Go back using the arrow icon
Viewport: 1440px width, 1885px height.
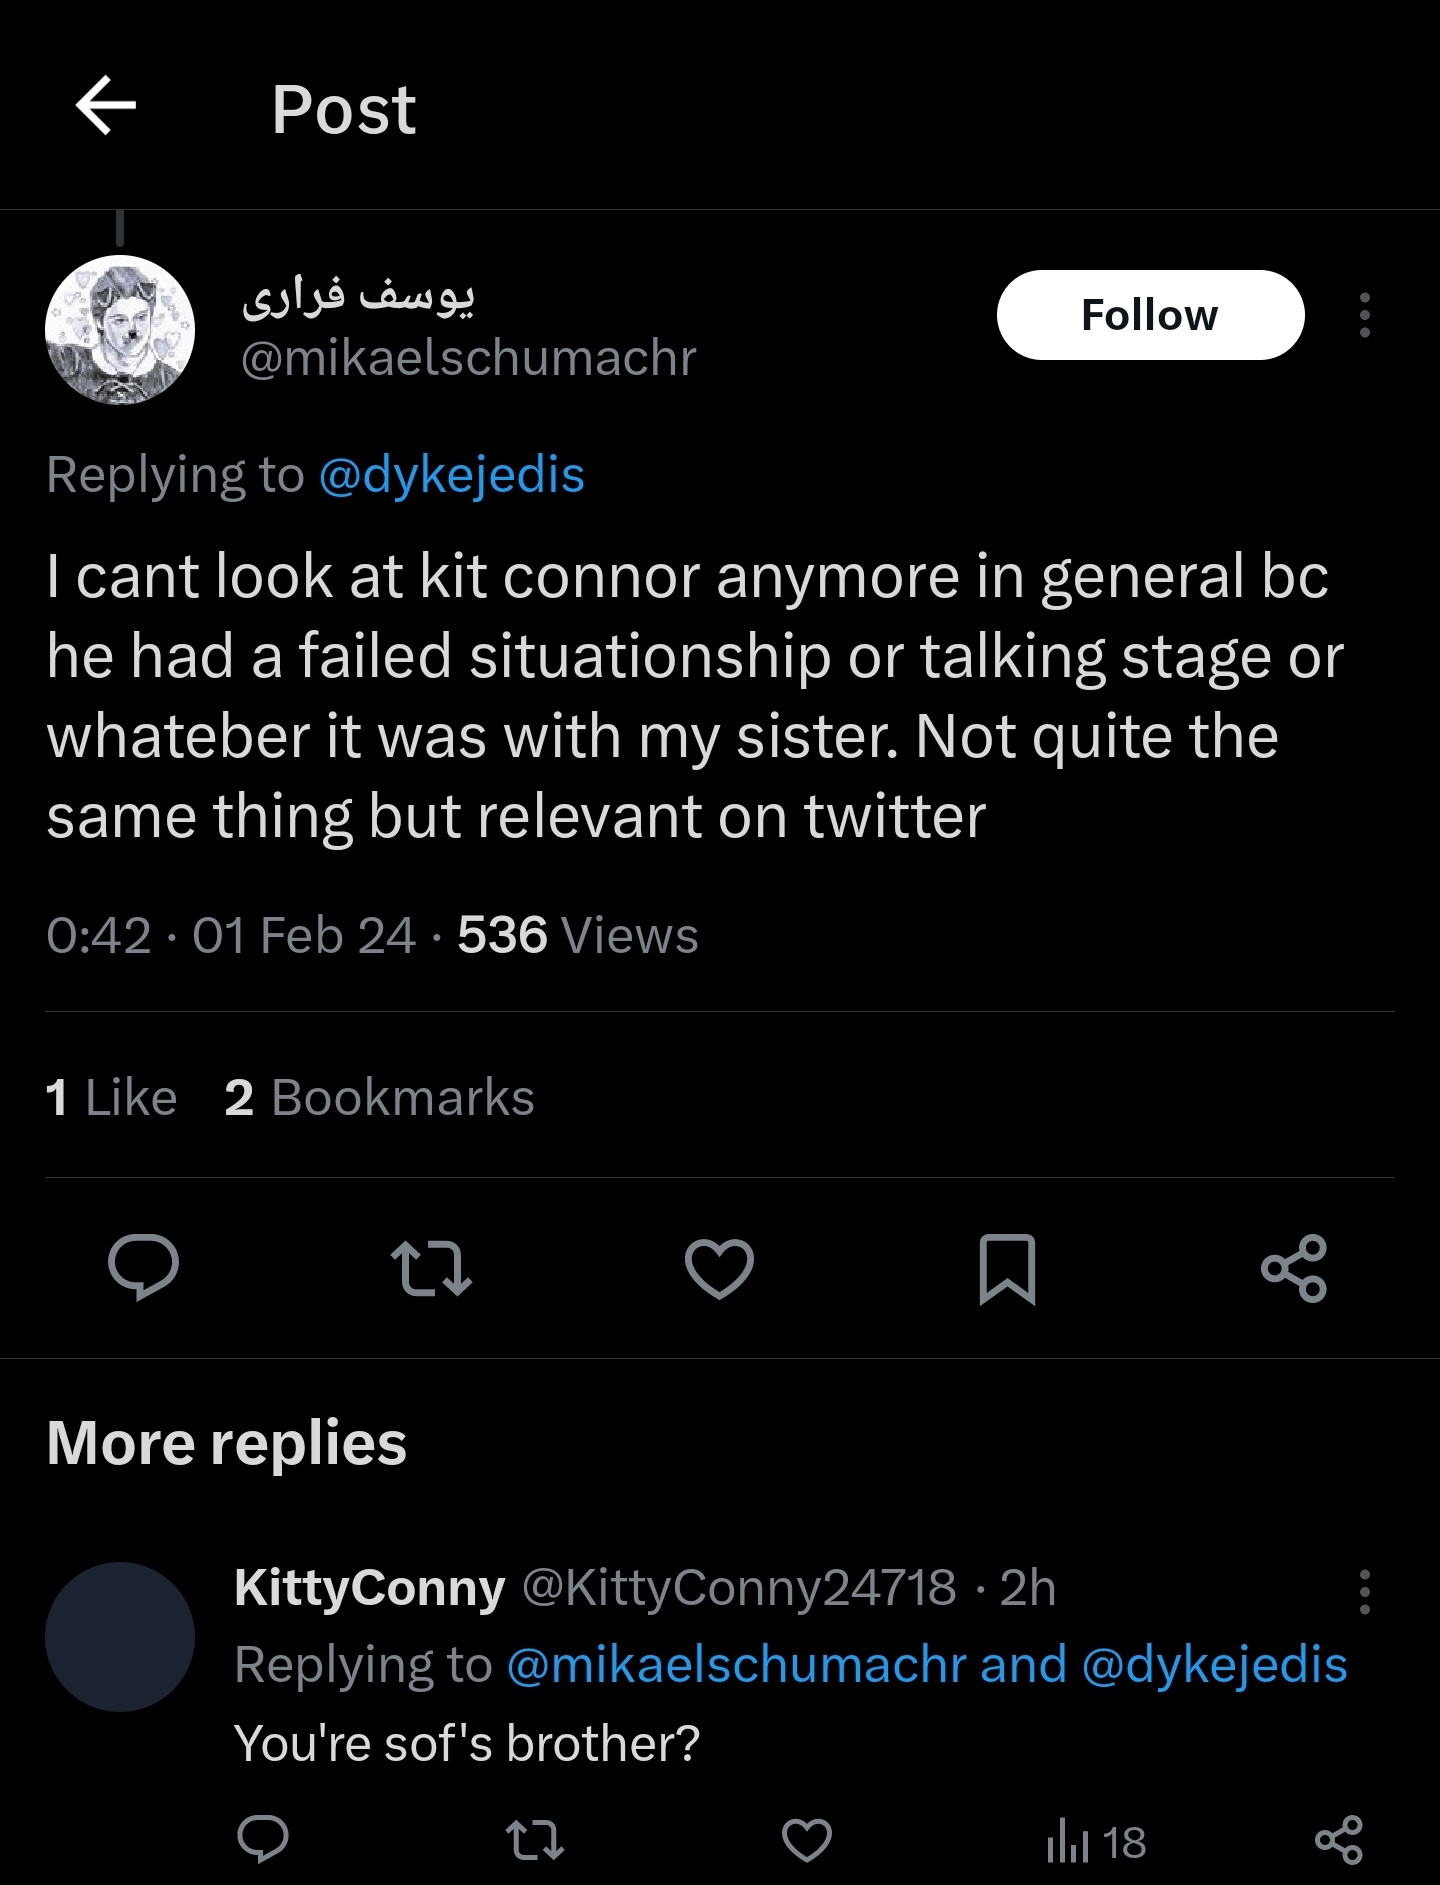(106, 106)
